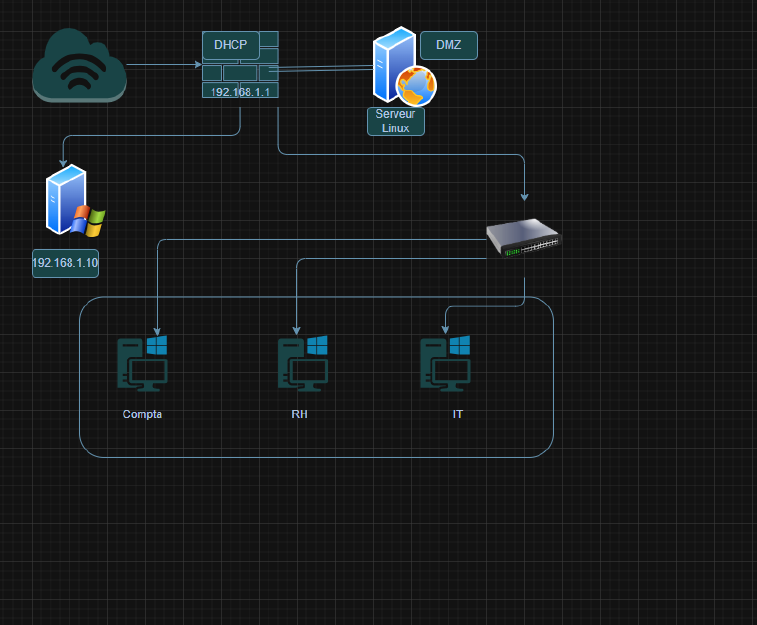
Task: Select the DHCP label box
Action: [231, 45]
